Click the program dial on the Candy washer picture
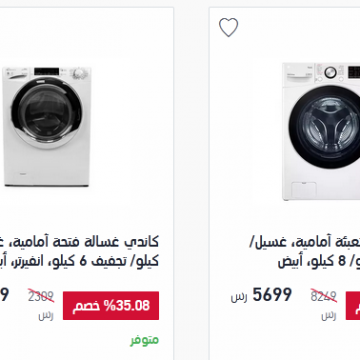This screenshot has height=360, width=360. click(x=79, y=73)
